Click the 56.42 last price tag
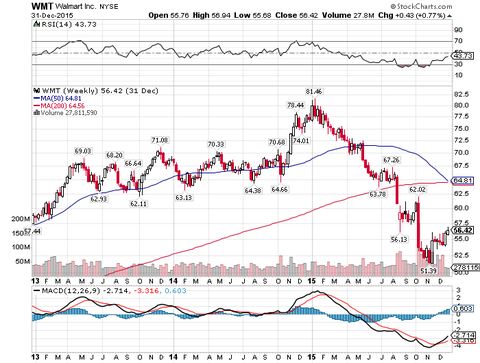 (x=463, y=230)
